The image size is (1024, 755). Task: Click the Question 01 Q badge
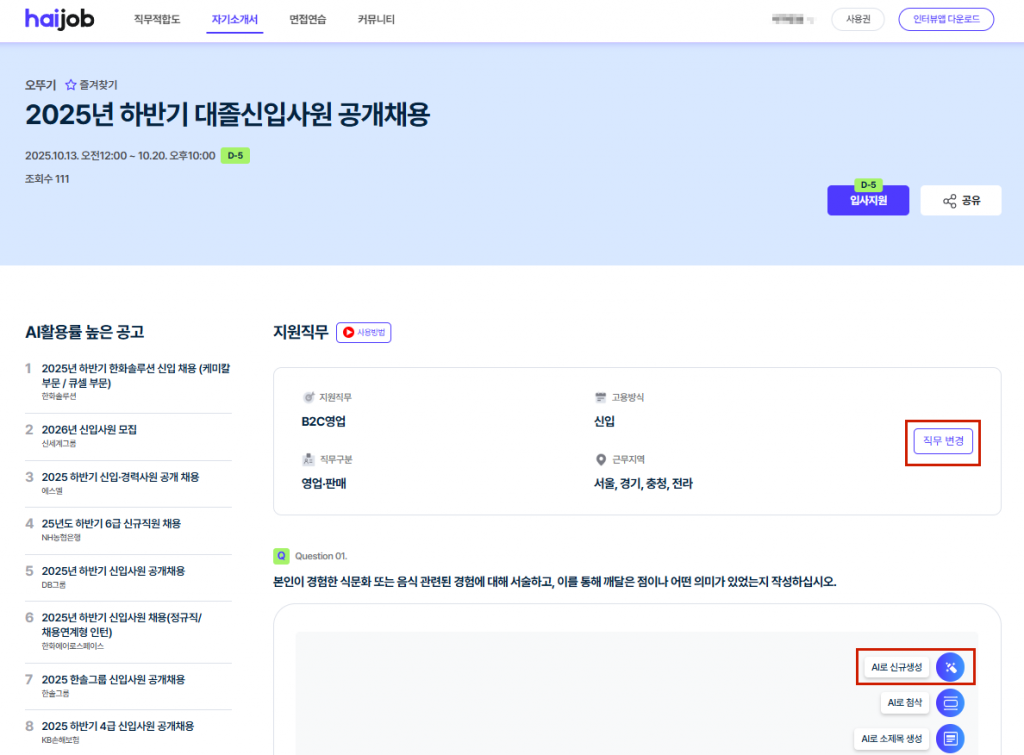pyautogui.click(x=281, y=555)
